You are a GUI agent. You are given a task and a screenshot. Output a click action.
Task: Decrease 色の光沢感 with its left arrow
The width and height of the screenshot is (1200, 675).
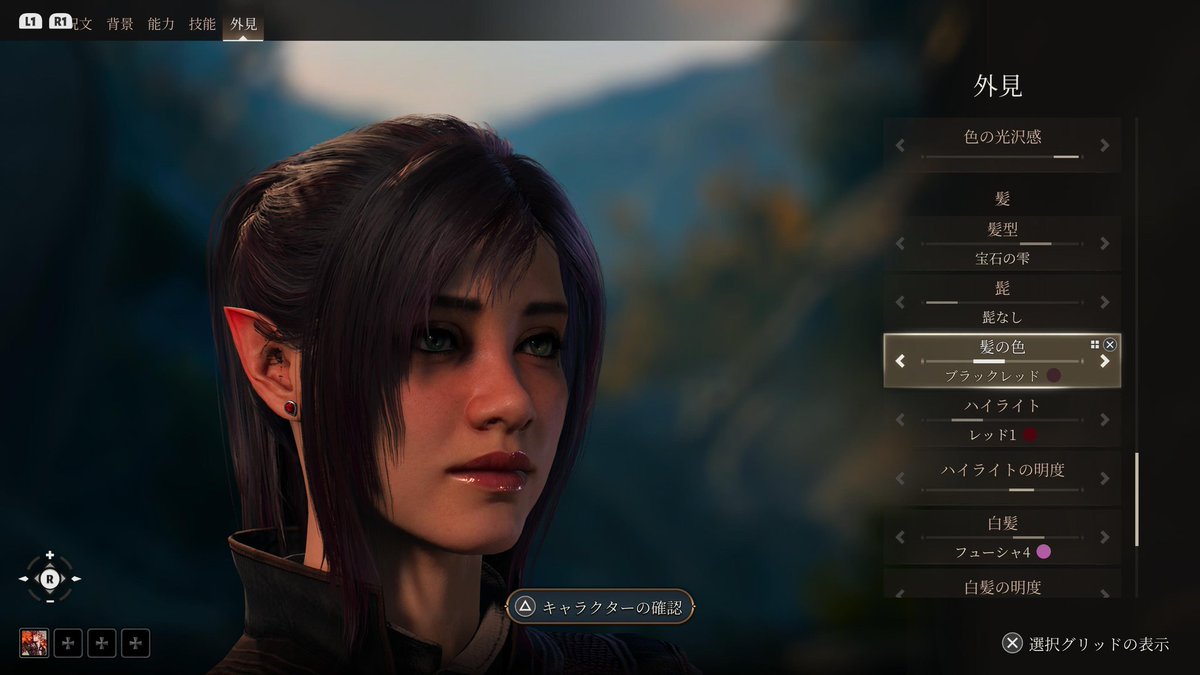[900, 145]
